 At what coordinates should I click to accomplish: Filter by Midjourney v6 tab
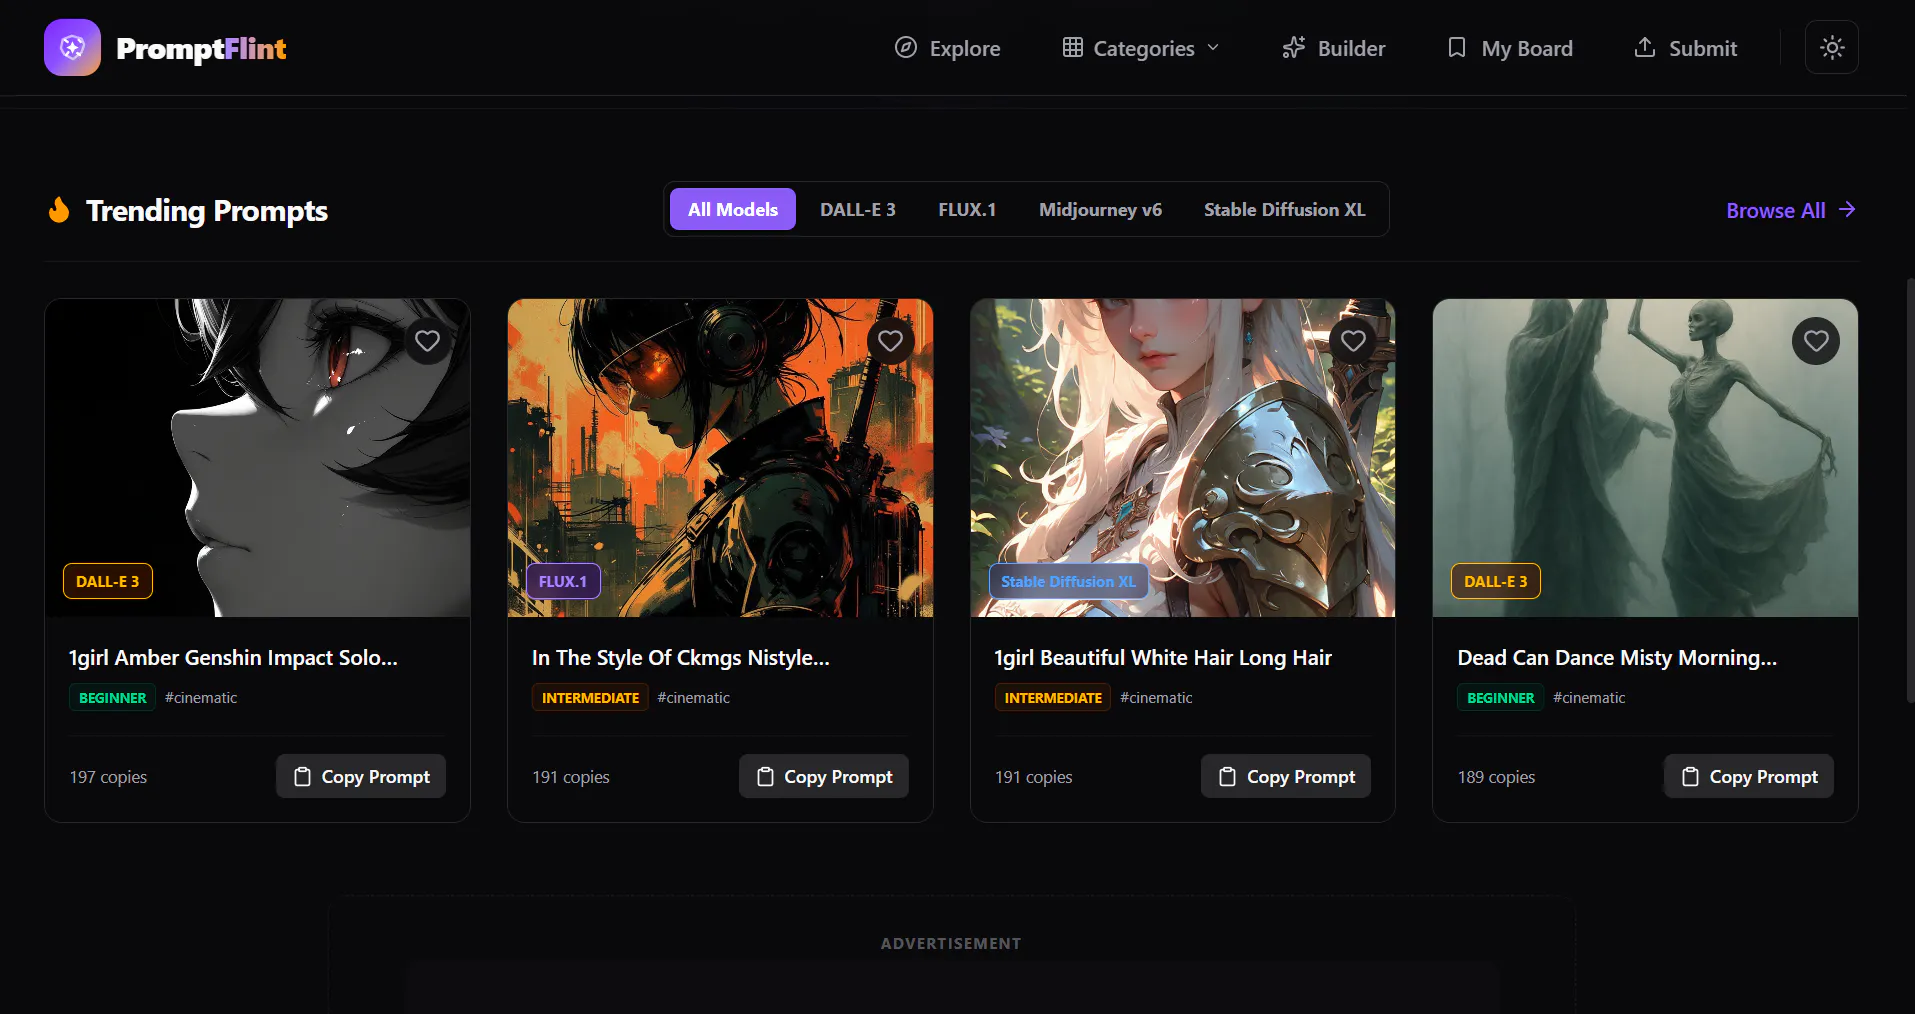point(1100,209)
